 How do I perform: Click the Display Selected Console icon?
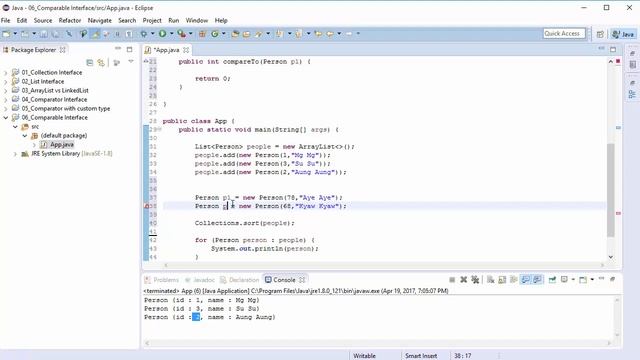(x=564, y=280)
